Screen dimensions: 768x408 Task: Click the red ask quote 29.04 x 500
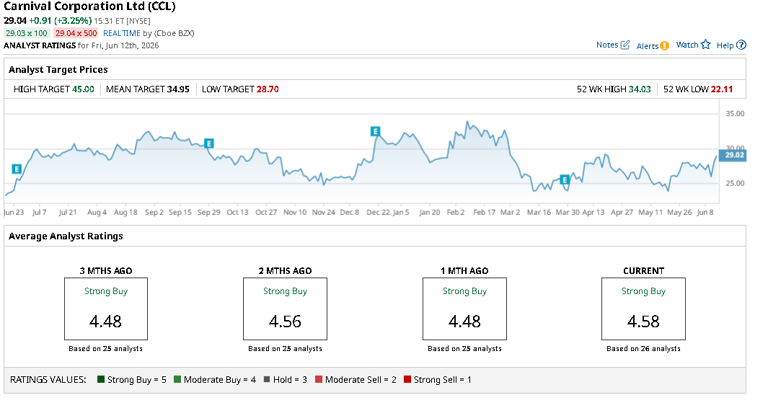pyautogui.click(x=76, y=33)
